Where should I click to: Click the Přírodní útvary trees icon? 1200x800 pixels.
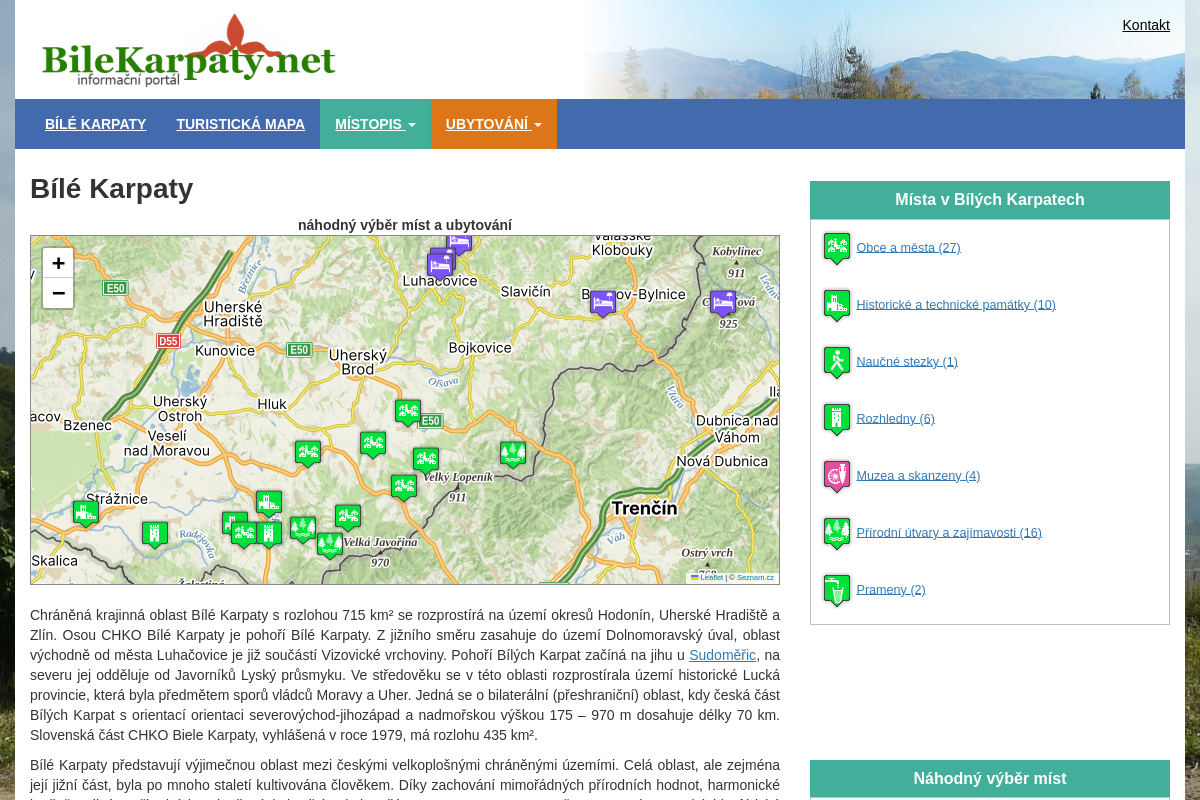836,532
